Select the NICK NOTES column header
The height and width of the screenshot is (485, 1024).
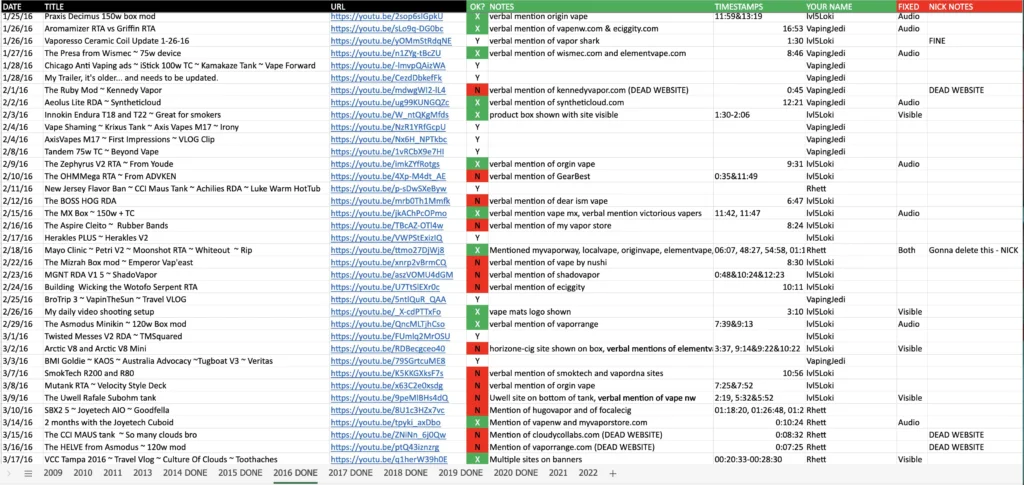tap(975, 6)
